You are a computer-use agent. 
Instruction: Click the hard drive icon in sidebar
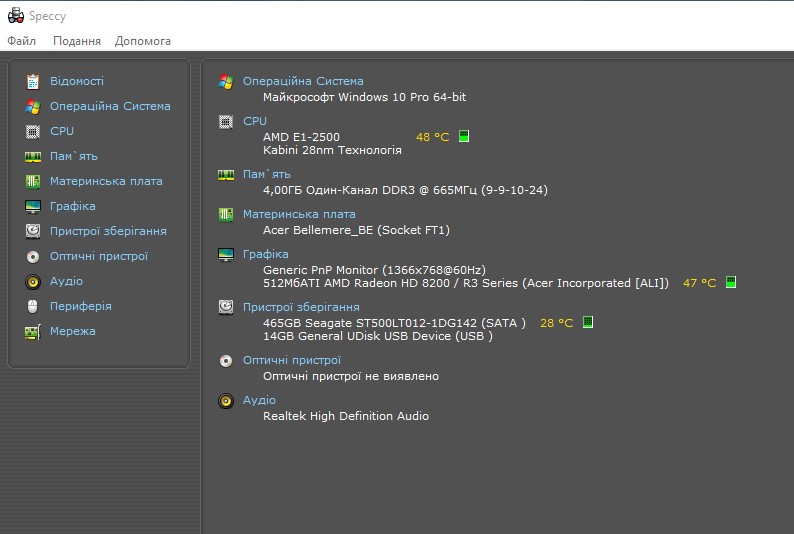pos(33,231)
